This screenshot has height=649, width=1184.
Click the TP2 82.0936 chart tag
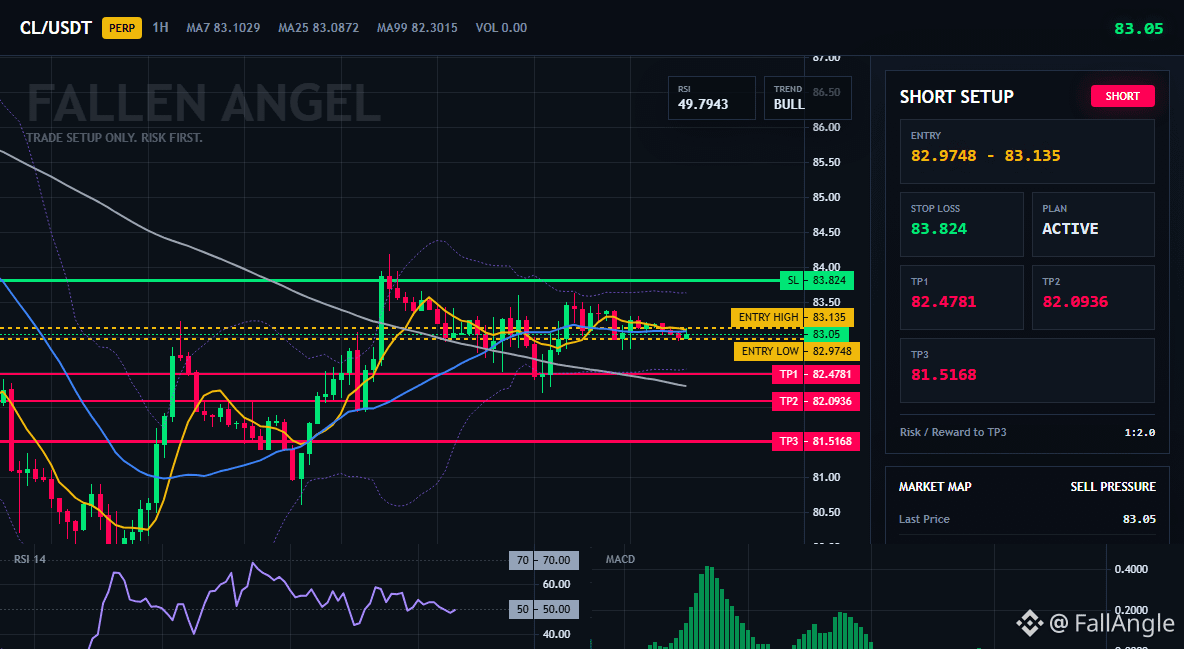(816, 401)
